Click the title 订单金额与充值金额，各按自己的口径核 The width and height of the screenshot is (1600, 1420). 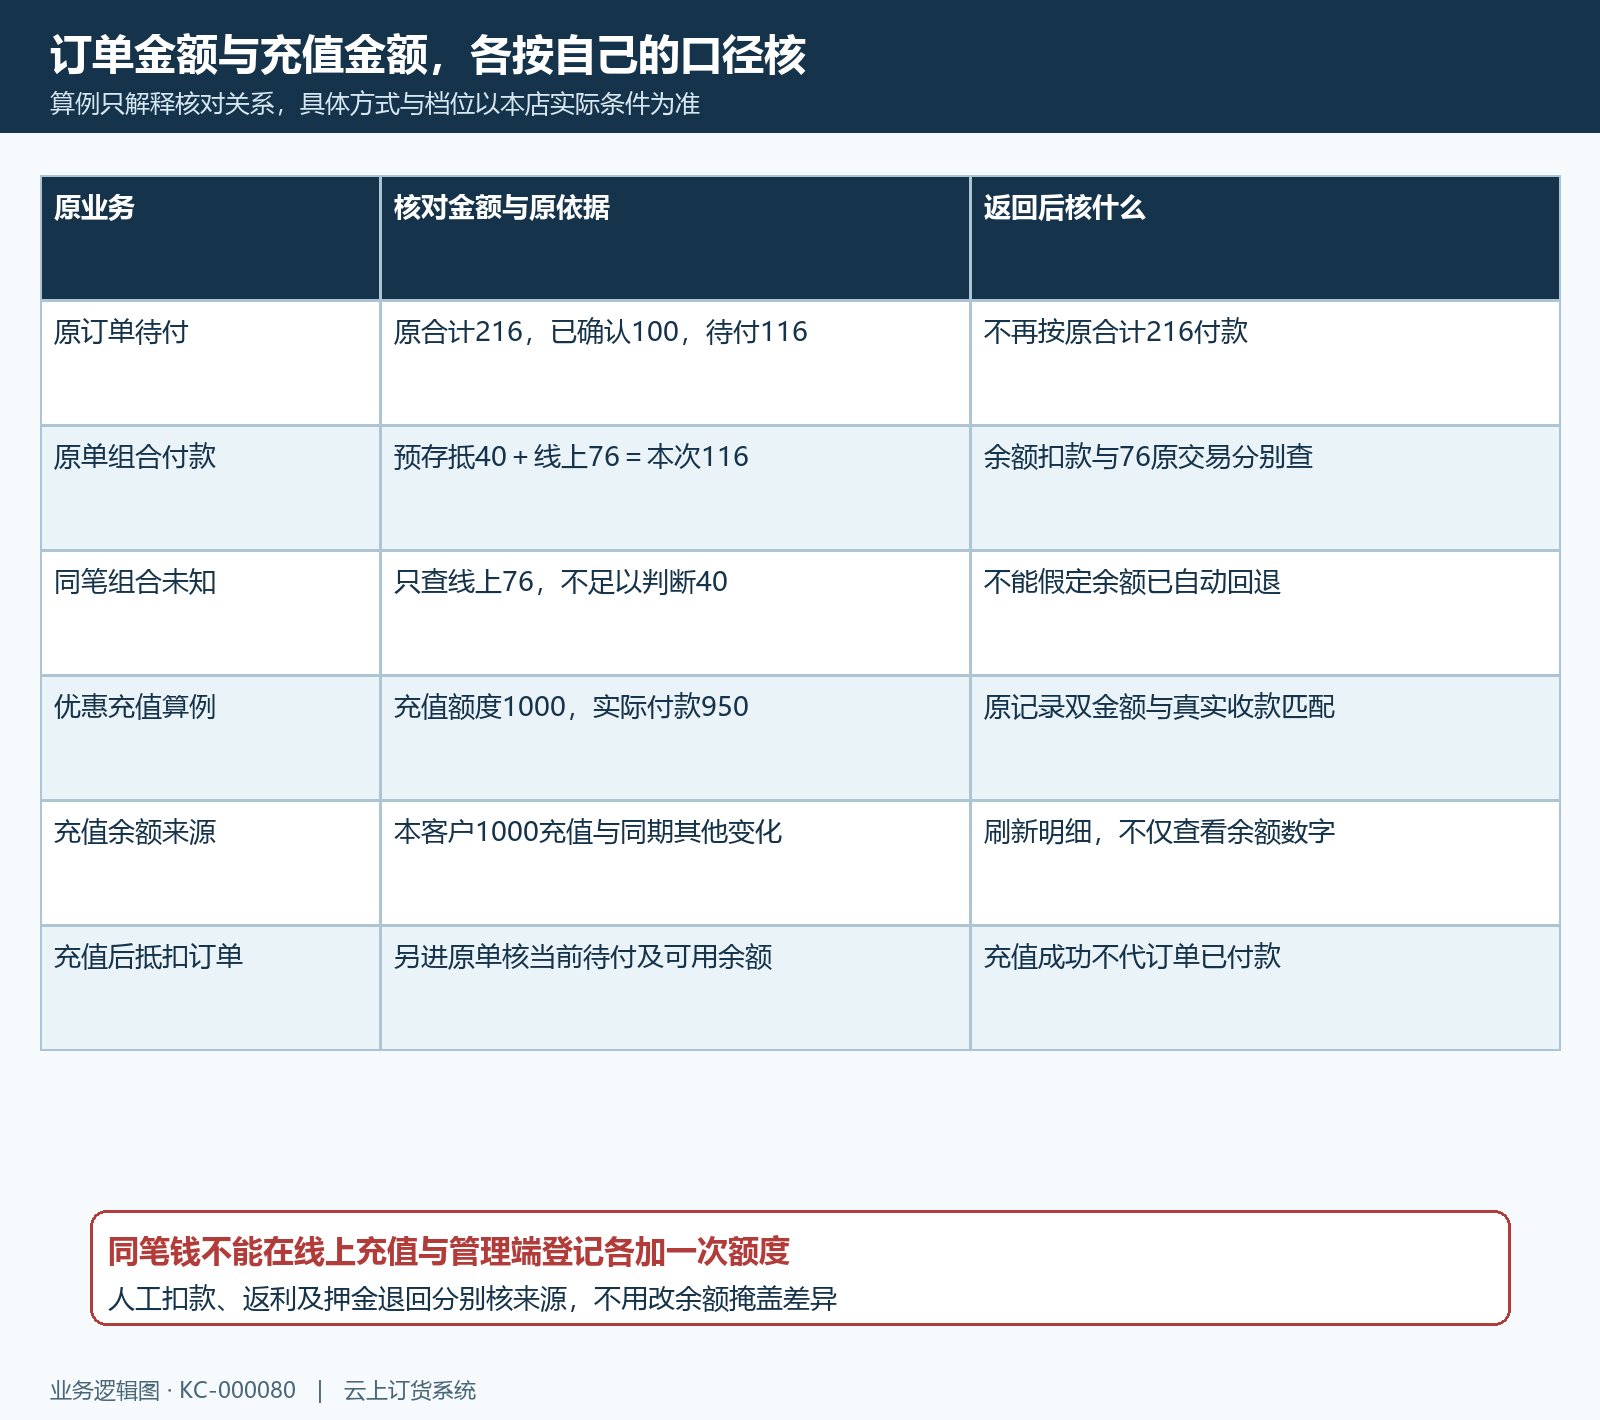pyautogui.click(x=428, y=55)
